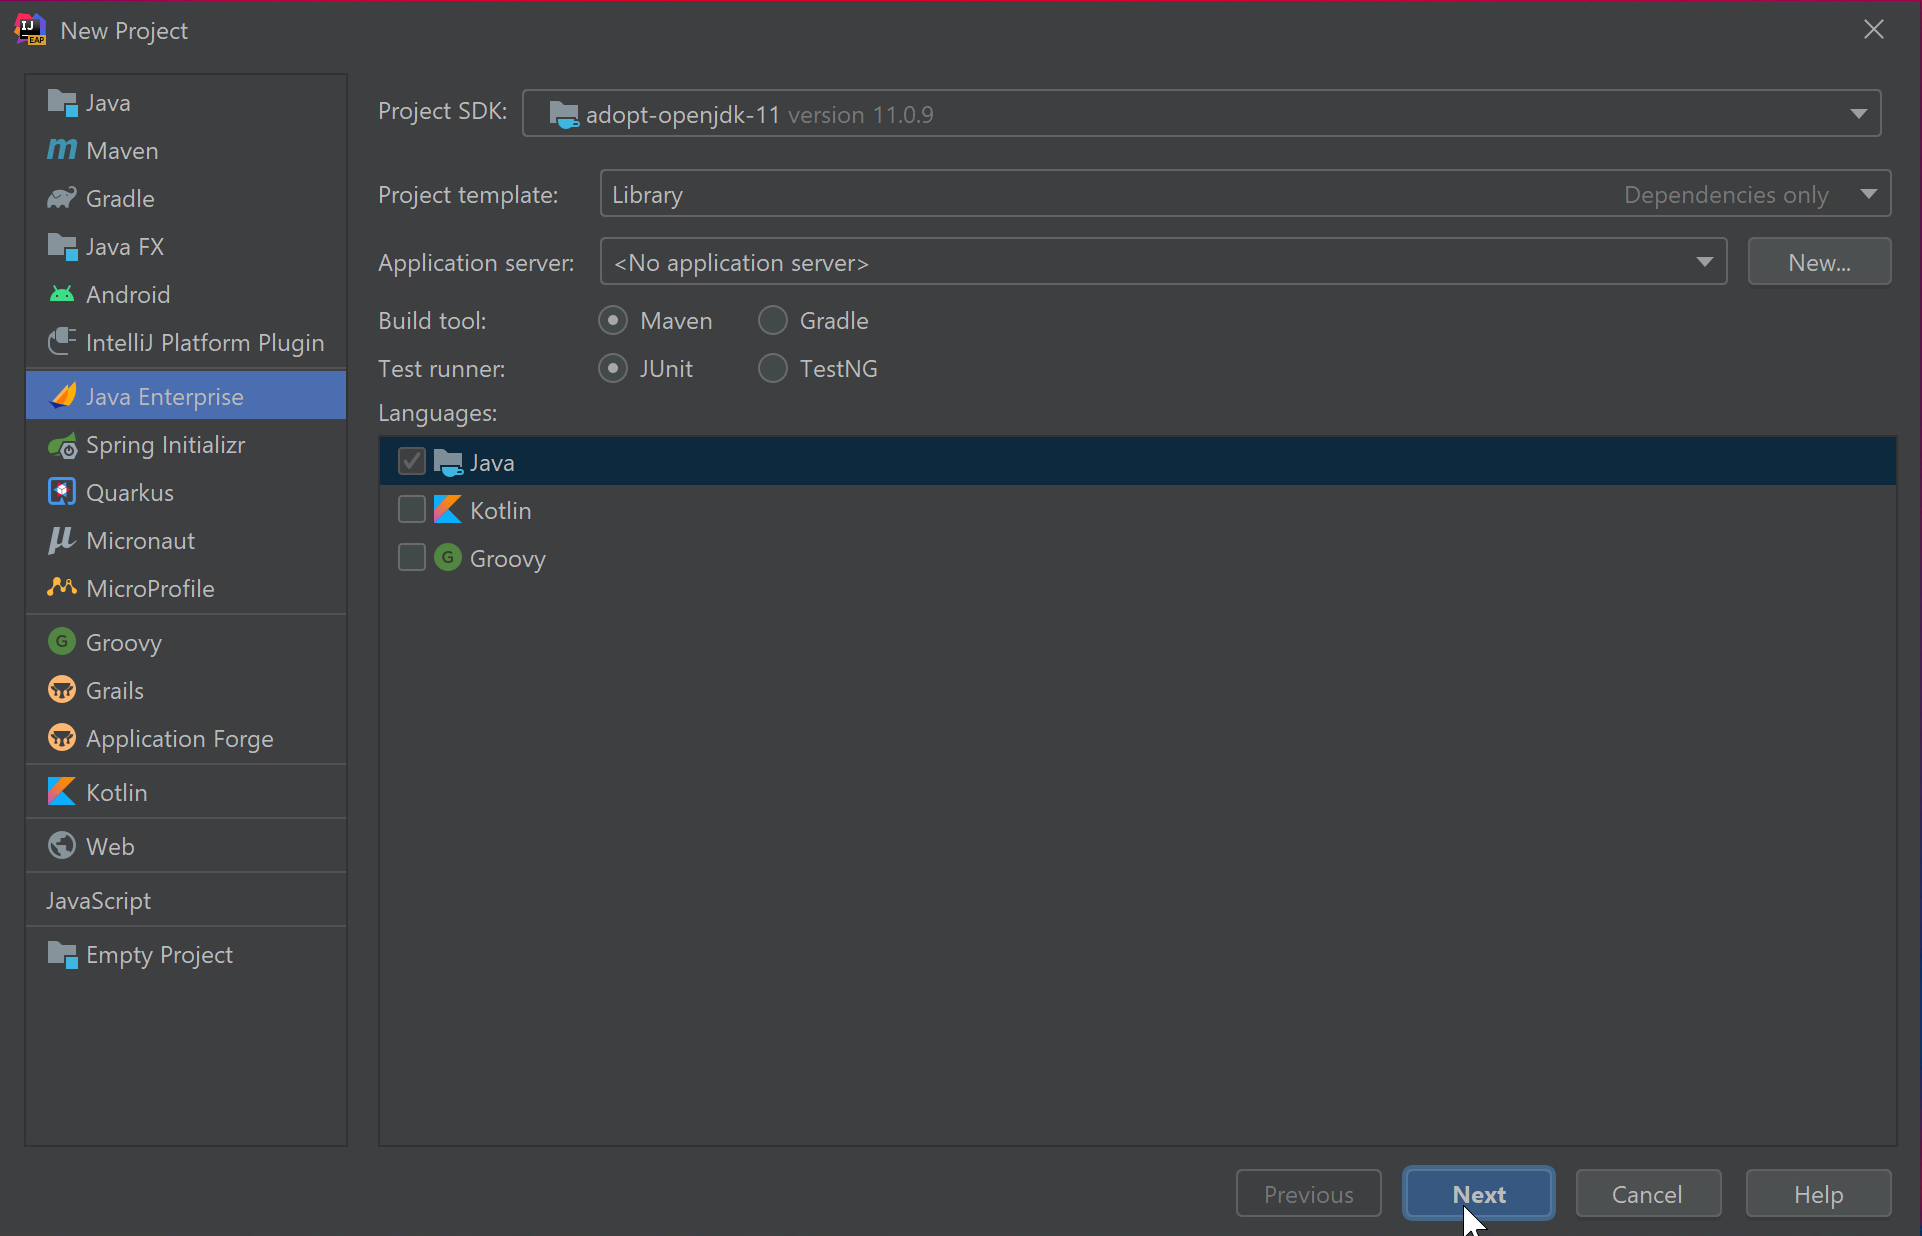This screenshot has height=1236, width=1922.
Task: Enable the Kotlin language checkbox
Action: pos(411,509)
